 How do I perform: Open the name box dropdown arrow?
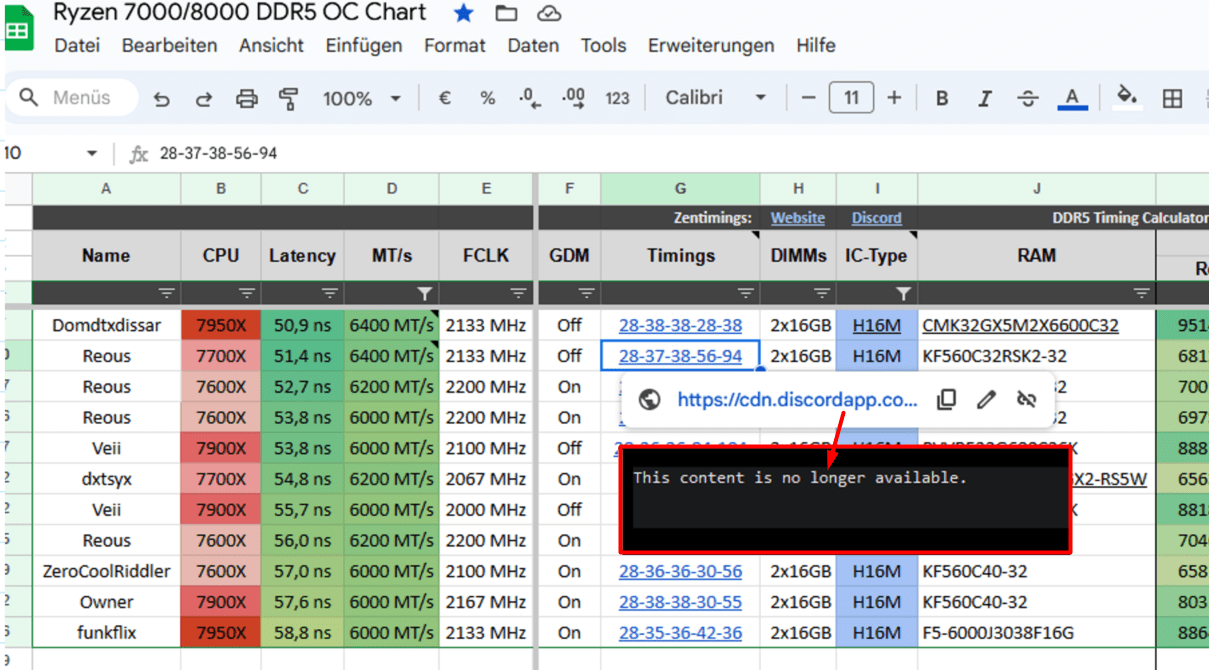tap(92, 154)
